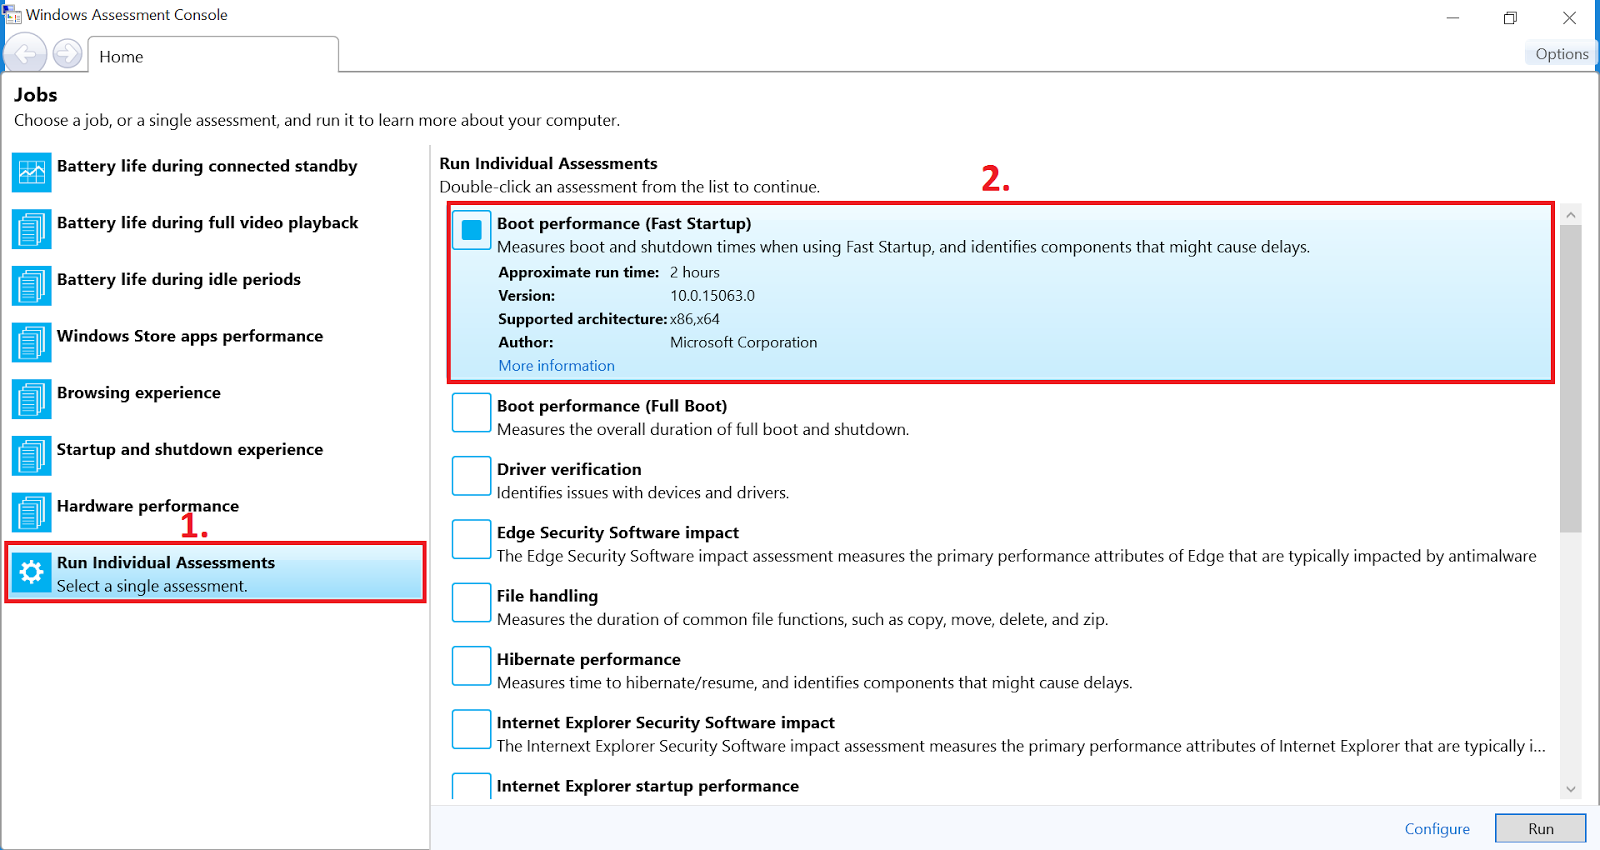The height and width of the screenshot is (850, 1600).
Task: Click the scrollbar down arrow
Action: (1572, 787)
